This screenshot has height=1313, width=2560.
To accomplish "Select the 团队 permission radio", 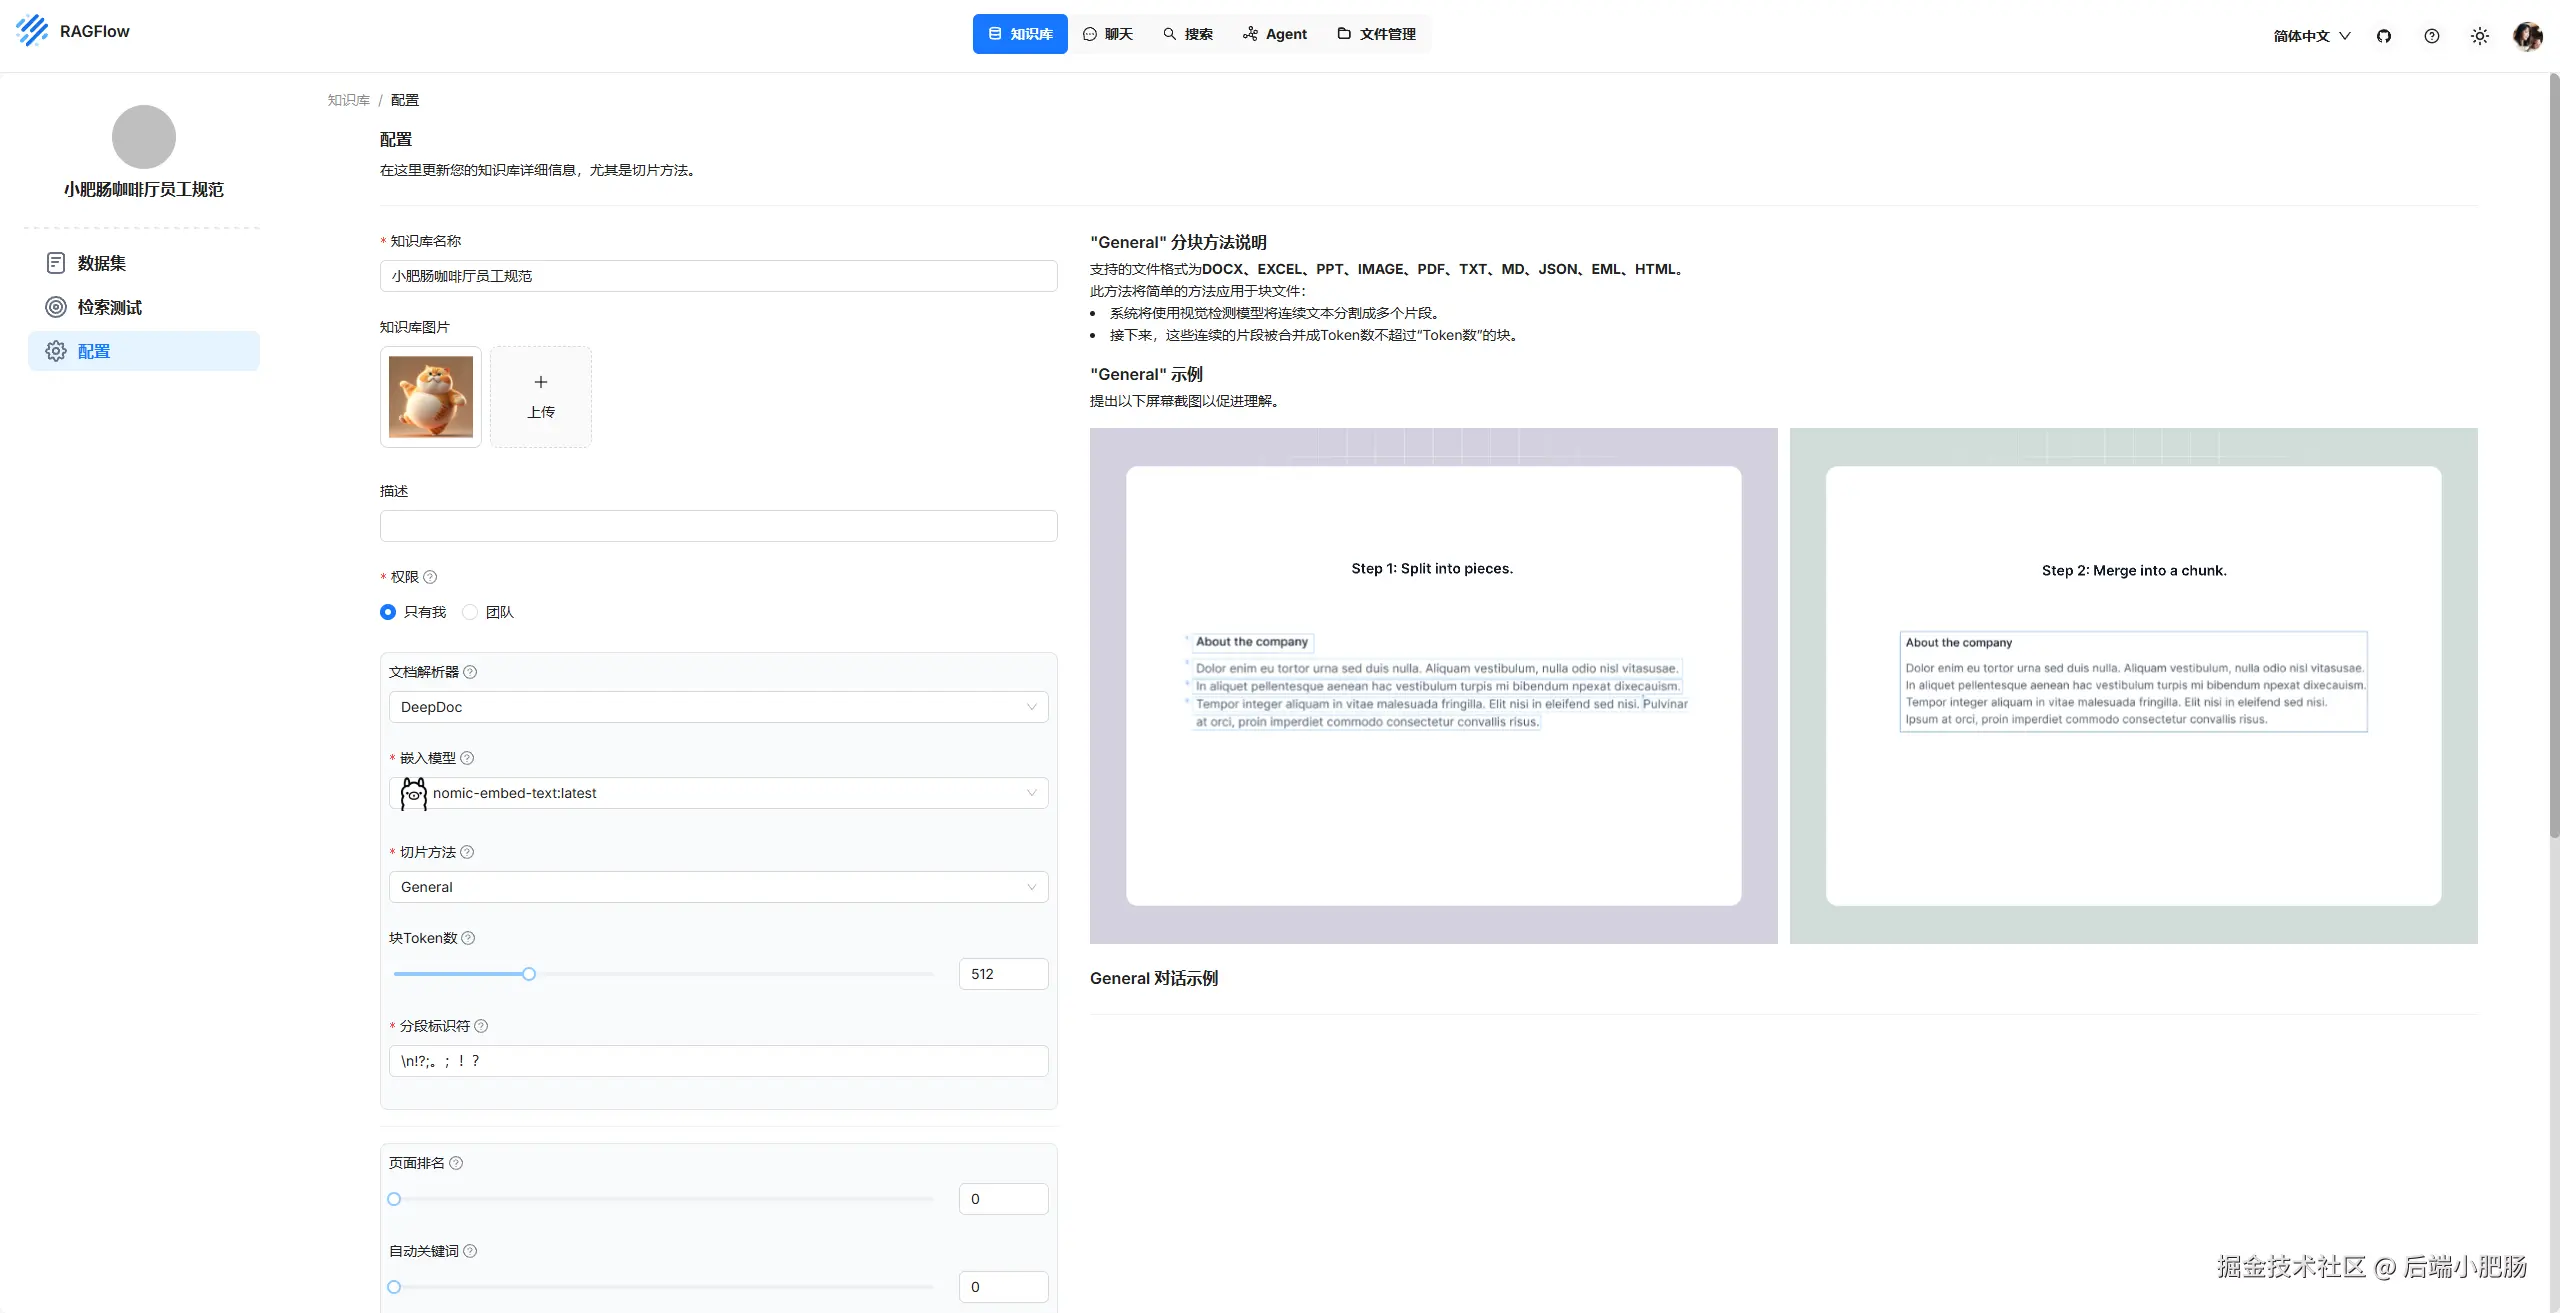I will pos(470,612).
